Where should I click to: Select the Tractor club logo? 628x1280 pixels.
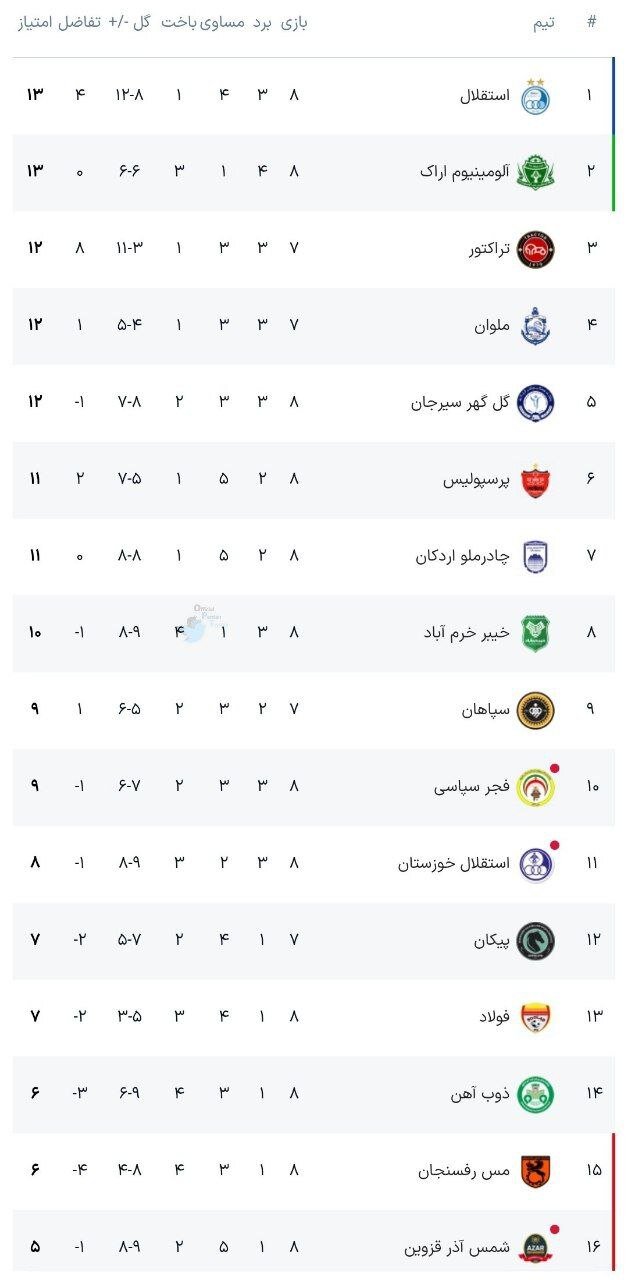(x=536, y=249)
